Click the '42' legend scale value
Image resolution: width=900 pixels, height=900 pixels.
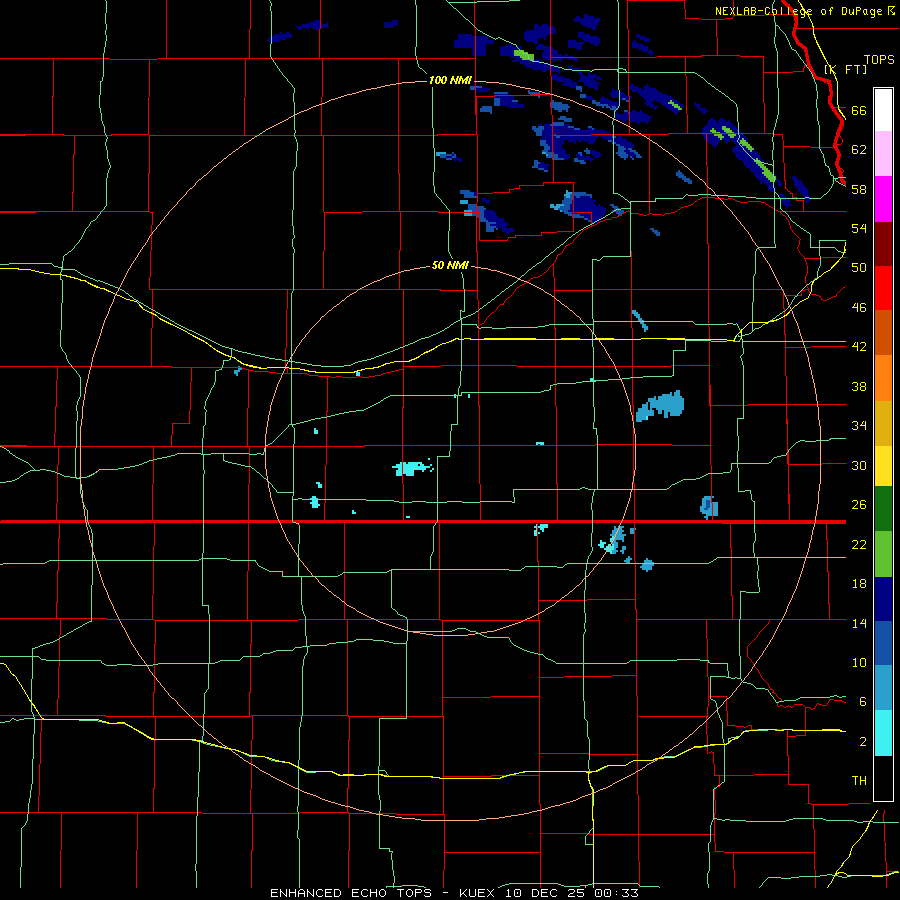click(859, 347)
